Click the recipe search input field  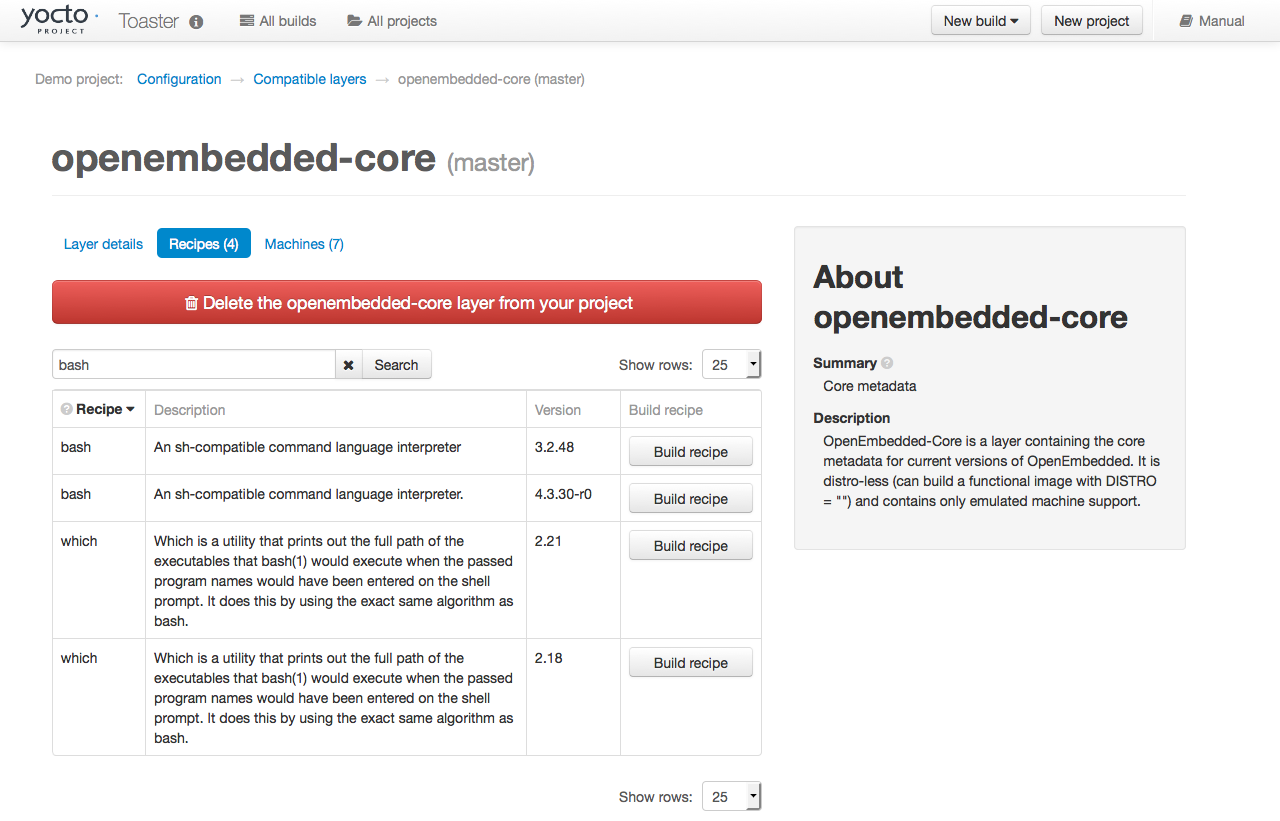click(193, 365)
